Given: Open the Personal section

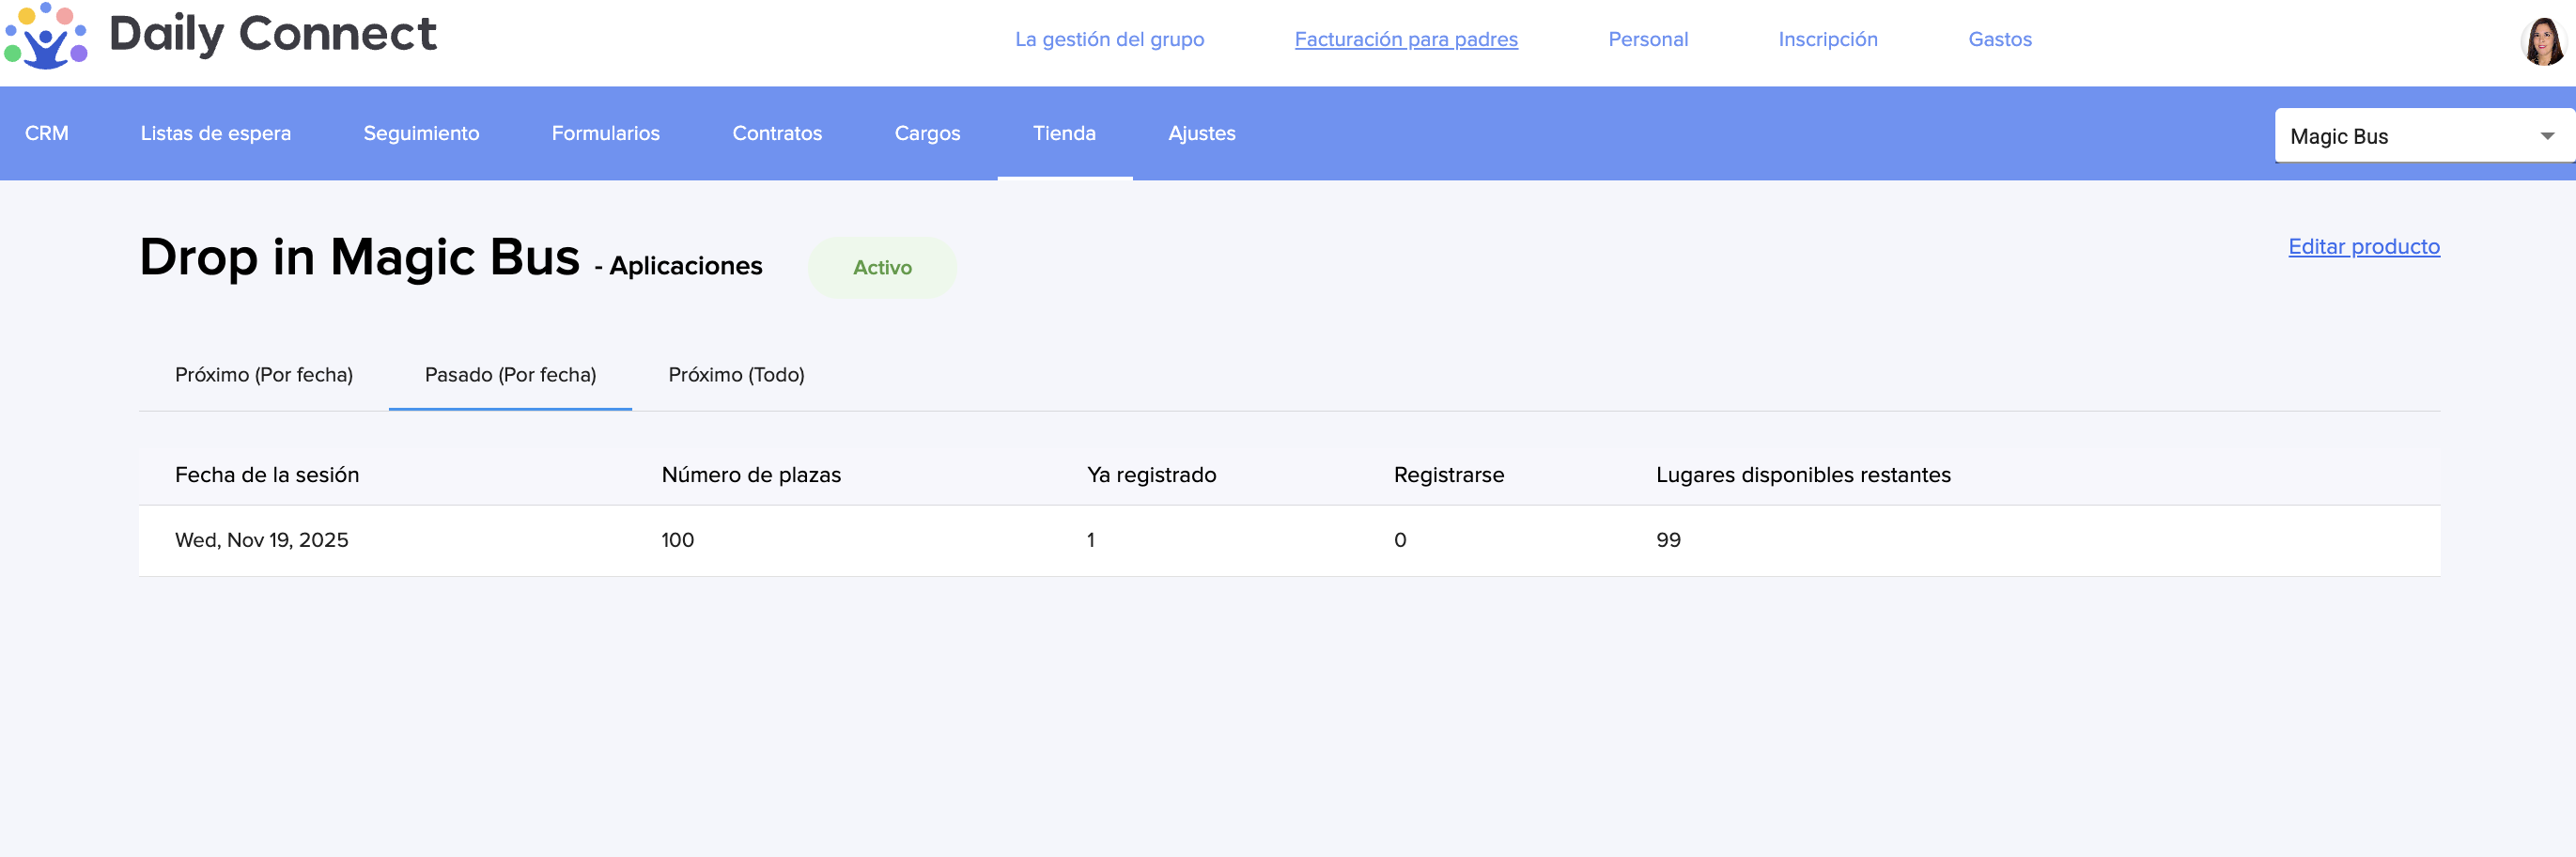Looking at the screenshot, I should 1647,39.
